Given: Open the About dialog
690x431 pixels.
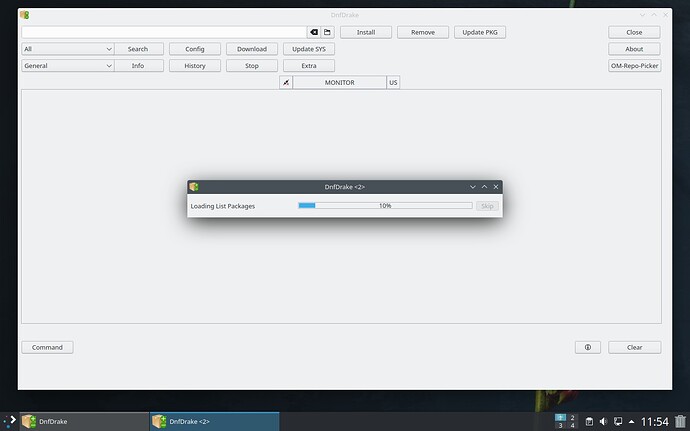Looking at the screenshot, I should coord(634,49).
